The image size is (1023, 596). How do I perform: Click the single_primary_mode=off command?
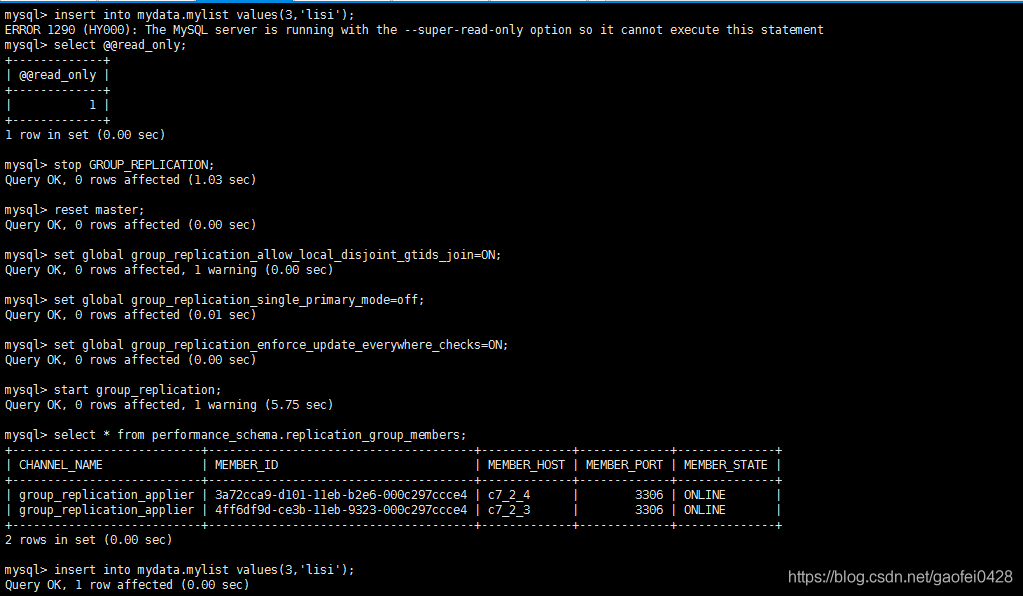(239, 300)
